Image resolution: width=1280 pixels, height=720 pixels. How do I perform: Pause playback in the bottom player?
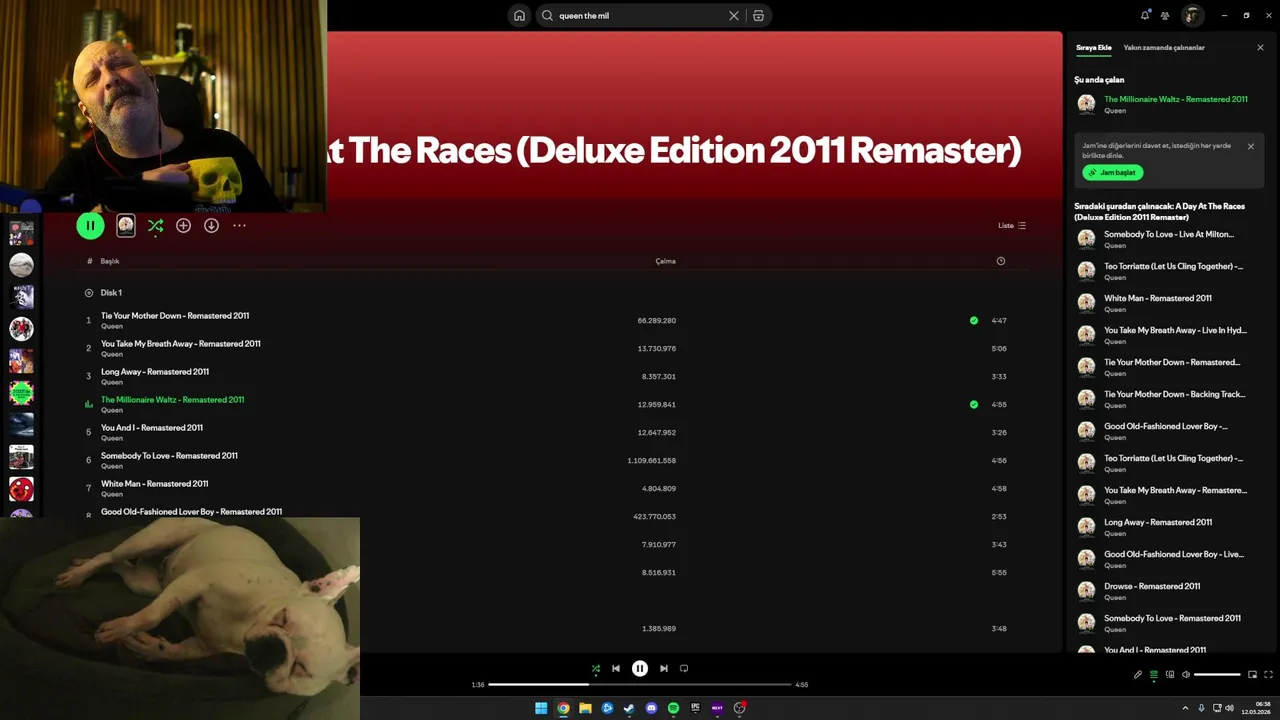(640, 669)
